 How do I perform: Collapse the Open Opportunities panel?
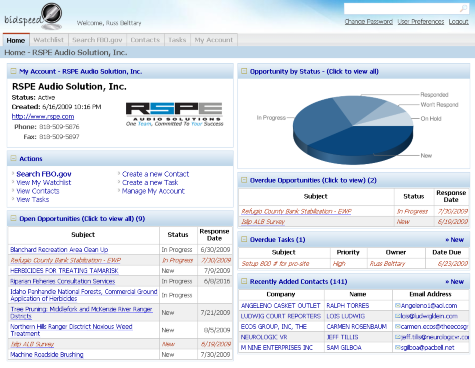pos(13,218)
